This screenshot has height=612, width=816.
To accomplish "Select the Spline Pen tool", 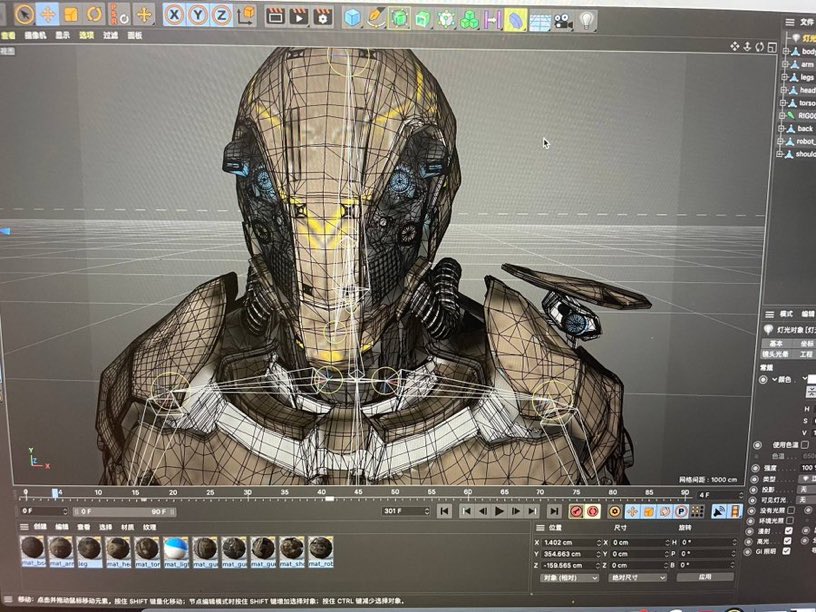I will click(376, 19).
